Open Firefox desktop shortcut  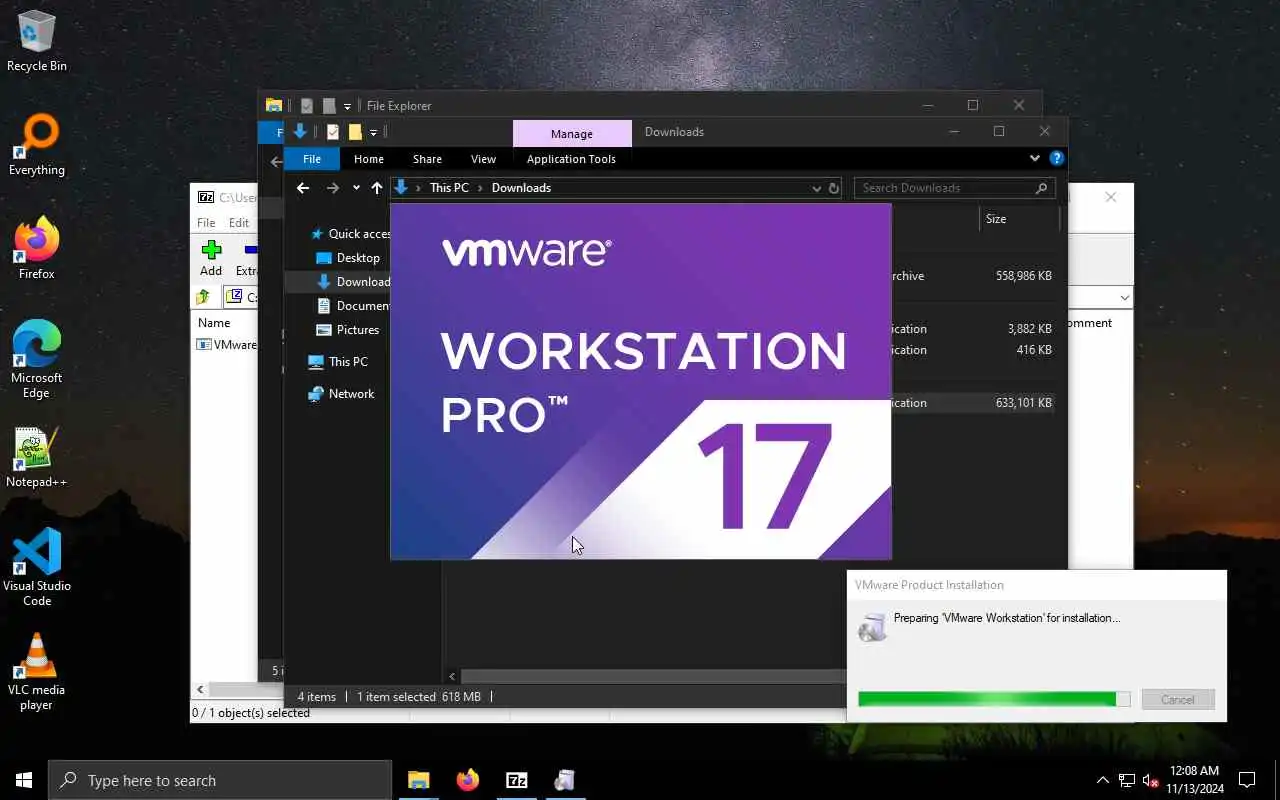pyautogui.click(x=37, y=249)
